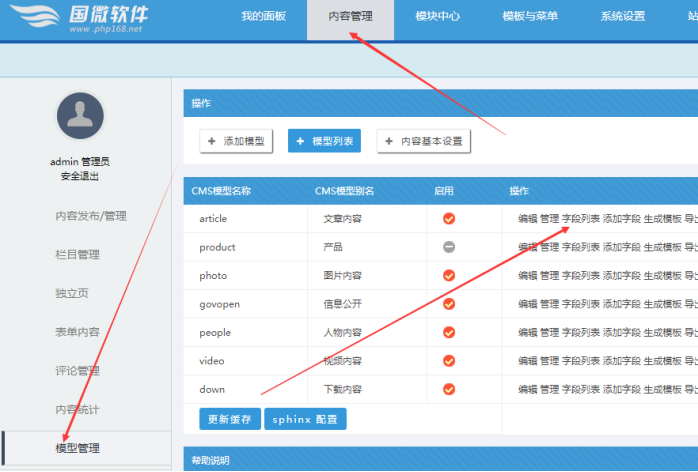This screenshot has height=472, width=698.
Task: Click enabled check icon for down row
Action: 448,389
